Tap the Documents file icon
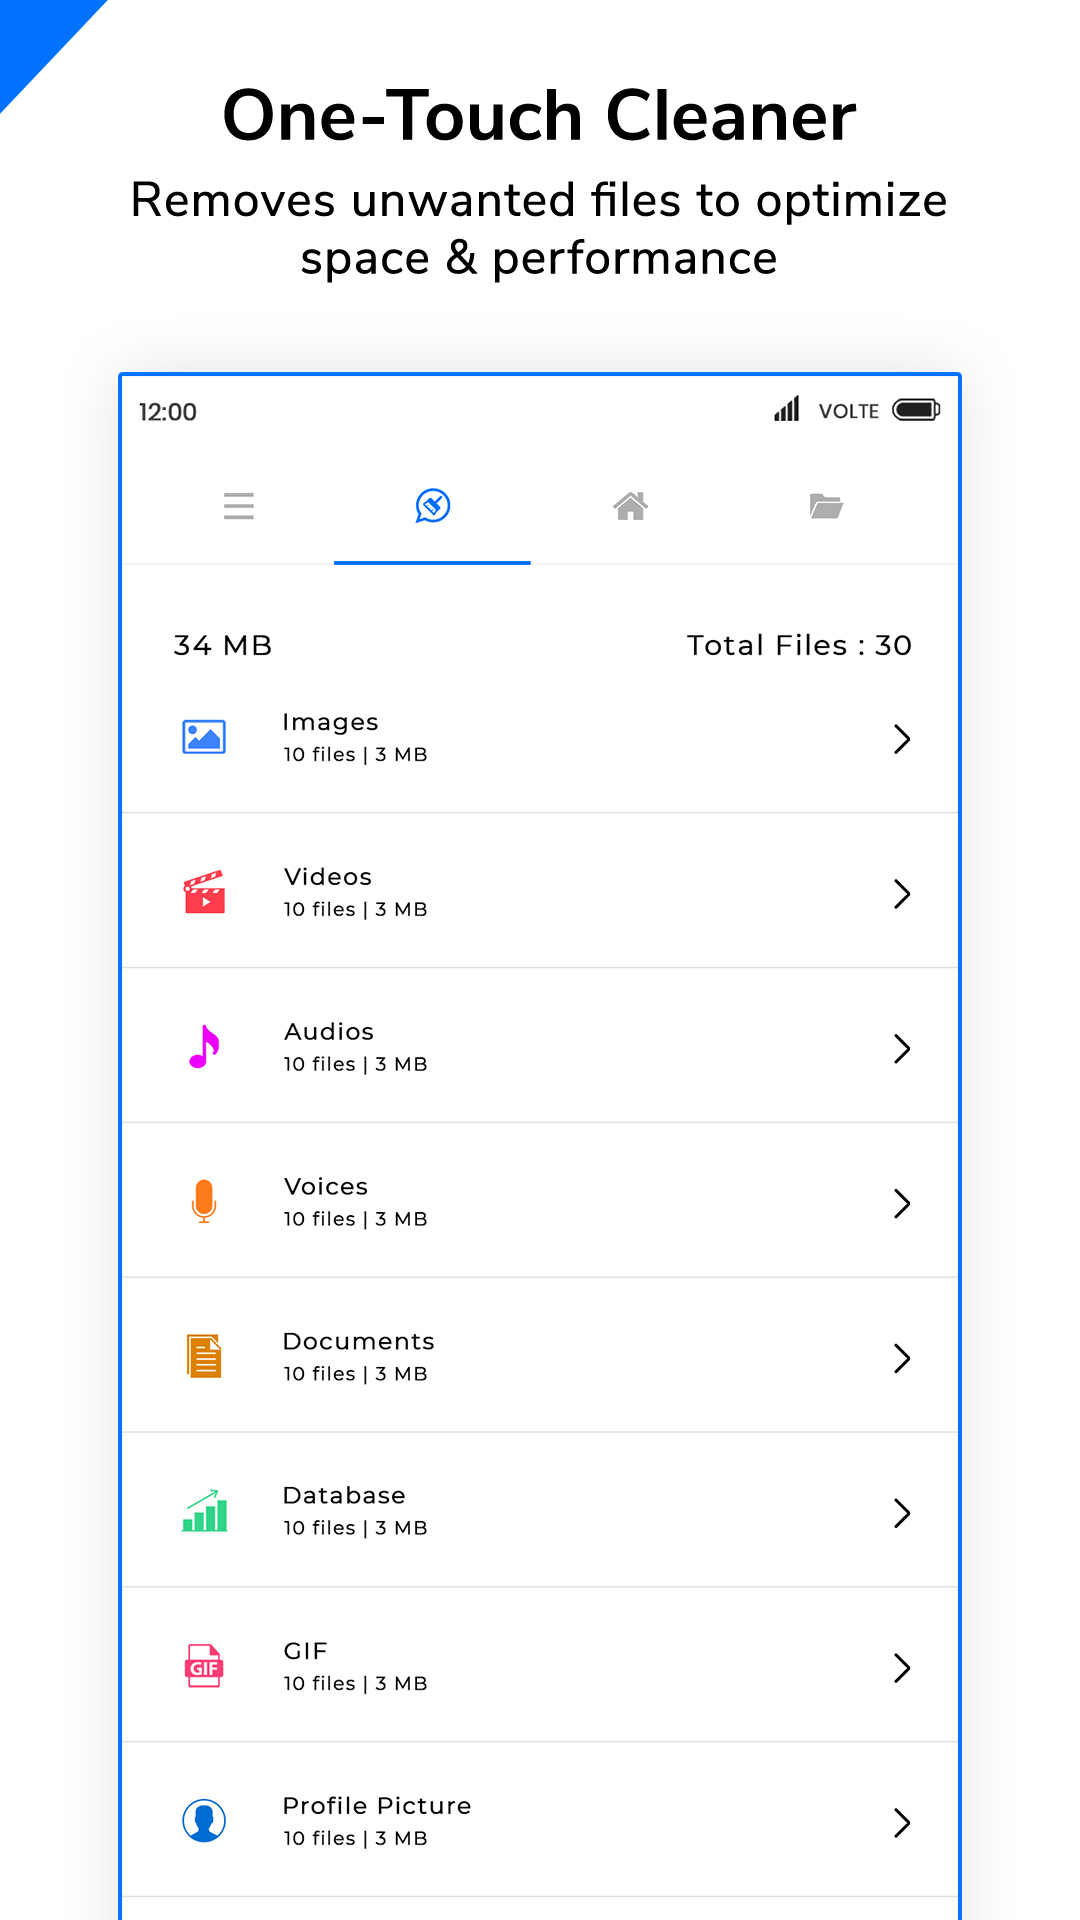 (204, 1357)
